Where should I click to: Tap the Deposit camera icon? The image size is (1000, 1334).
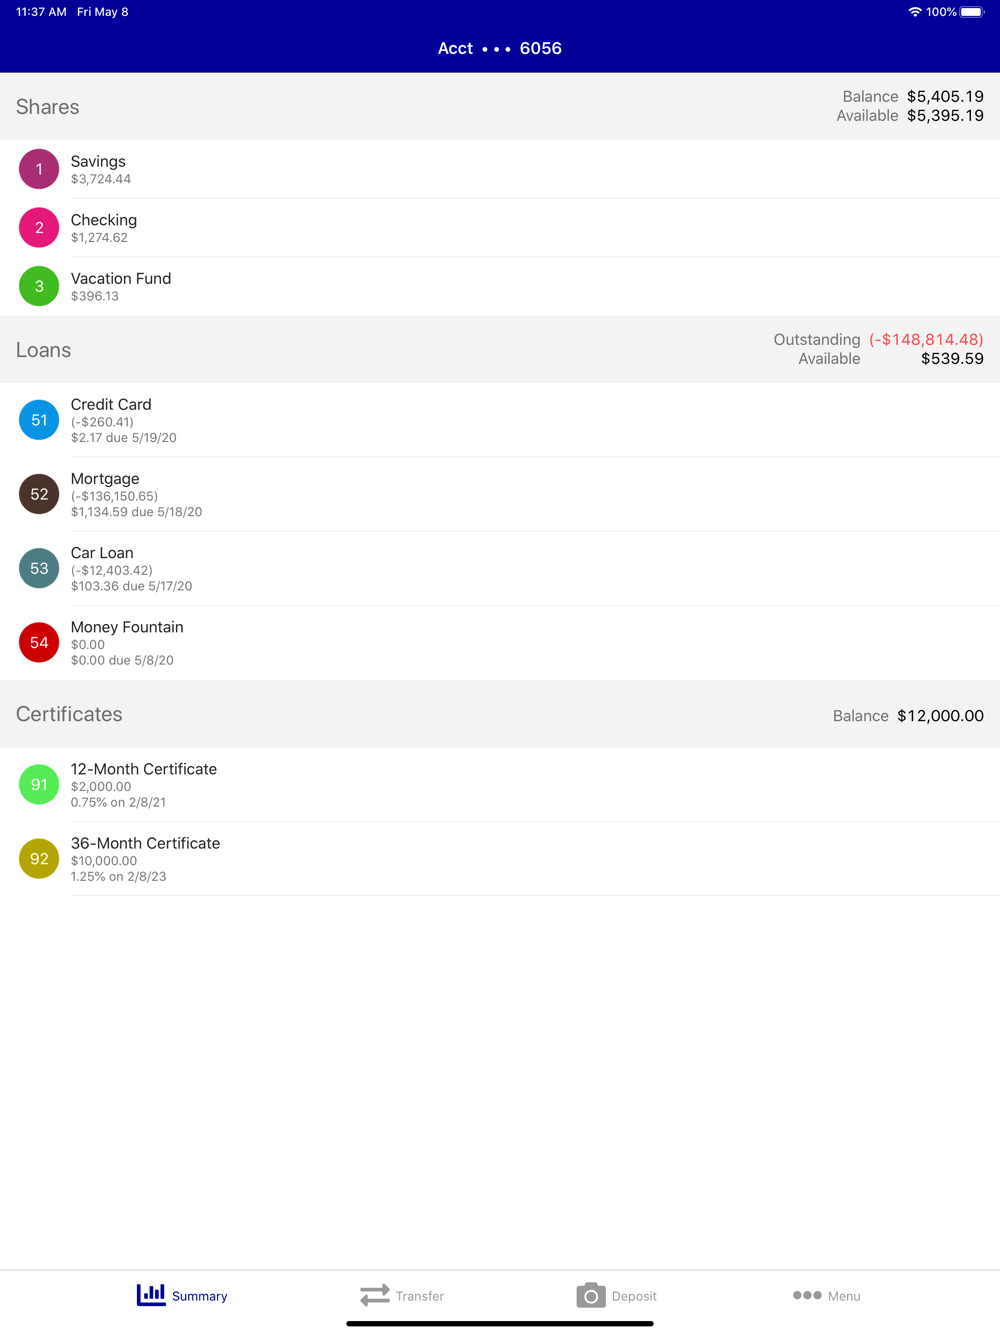tap(591, 1295)
